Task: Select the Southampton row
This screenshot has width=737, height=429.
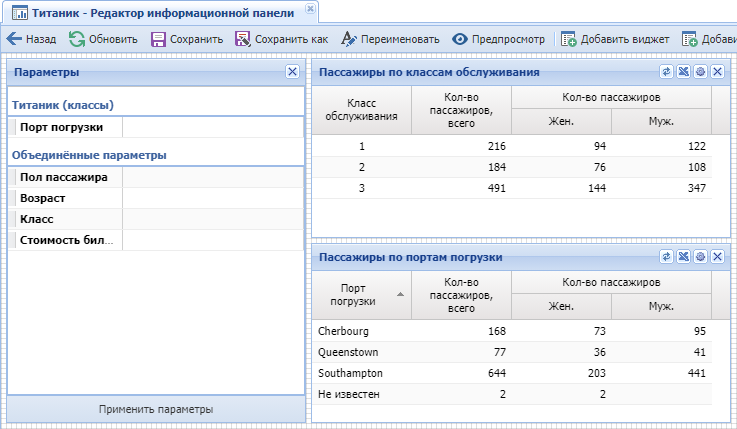Action: click(511, 373)
